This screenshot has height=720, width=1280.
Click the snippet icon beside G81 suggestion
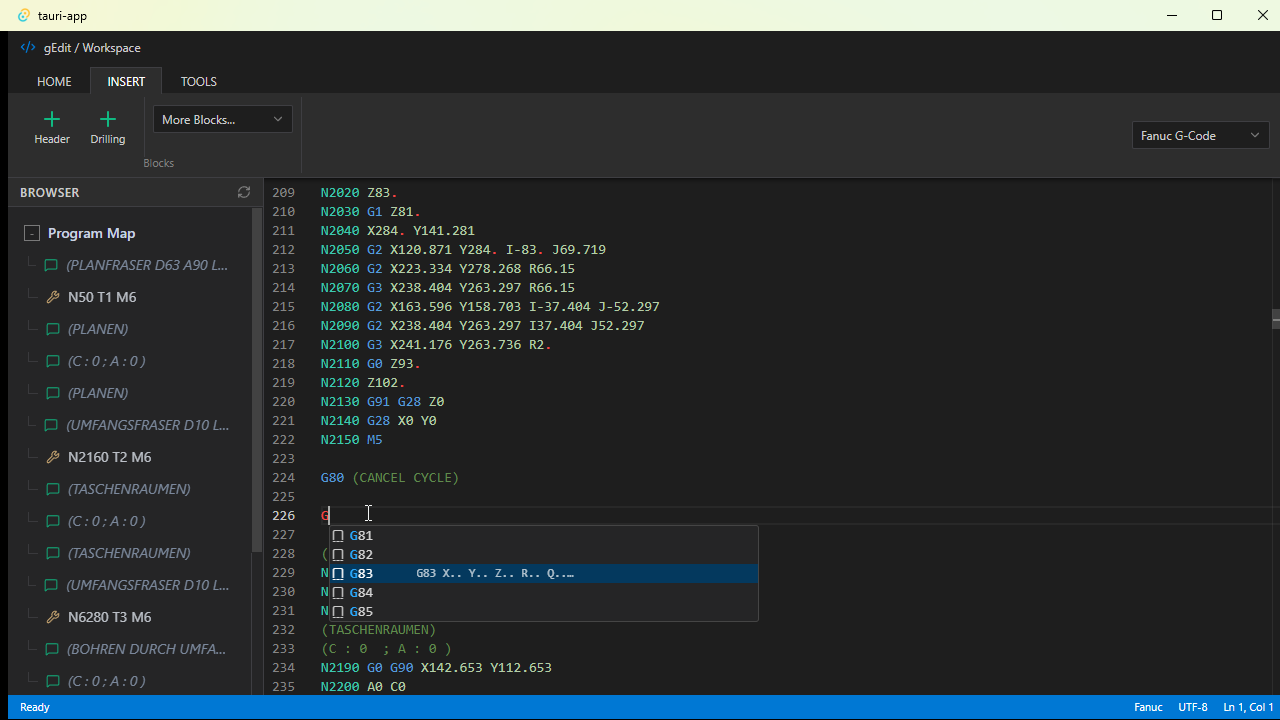pos(338,536)
